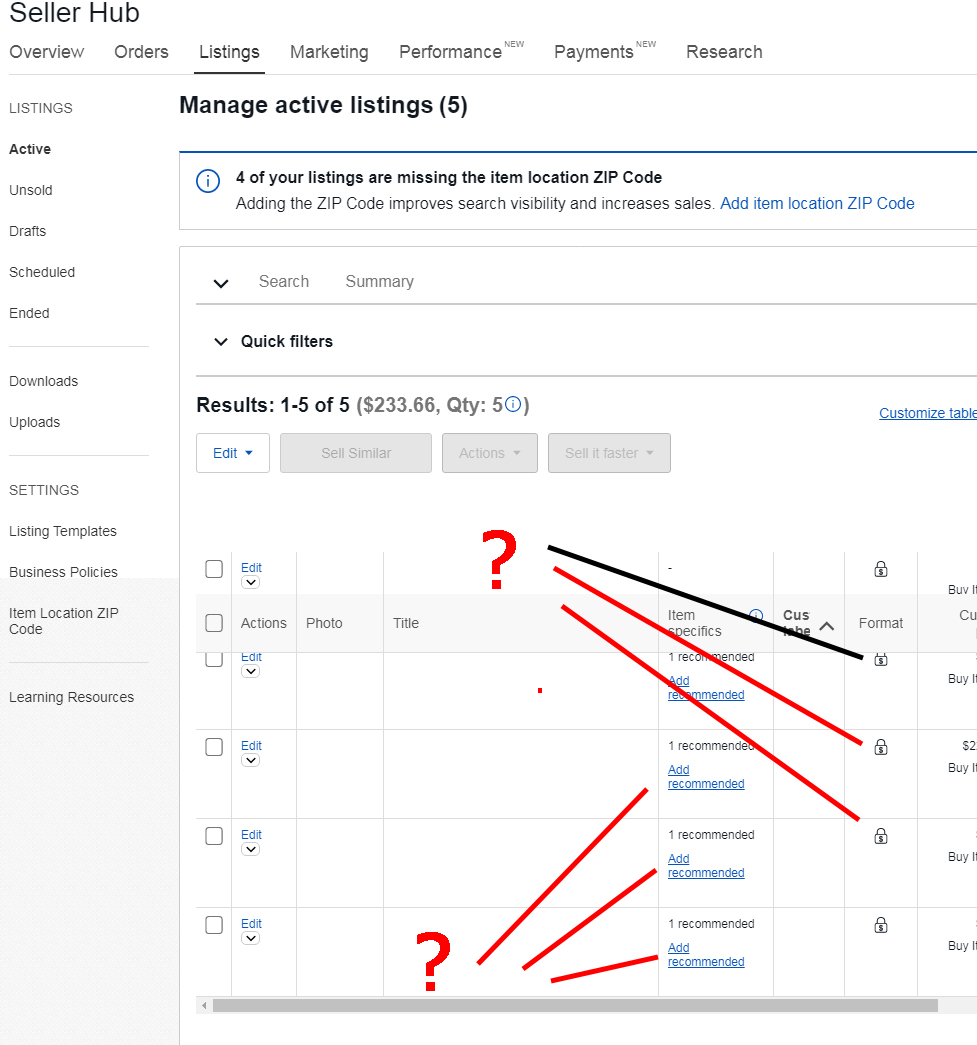Click Add recommended in the $2 price row
This screenshot has height=1045, width=977.
pos(706,776)
